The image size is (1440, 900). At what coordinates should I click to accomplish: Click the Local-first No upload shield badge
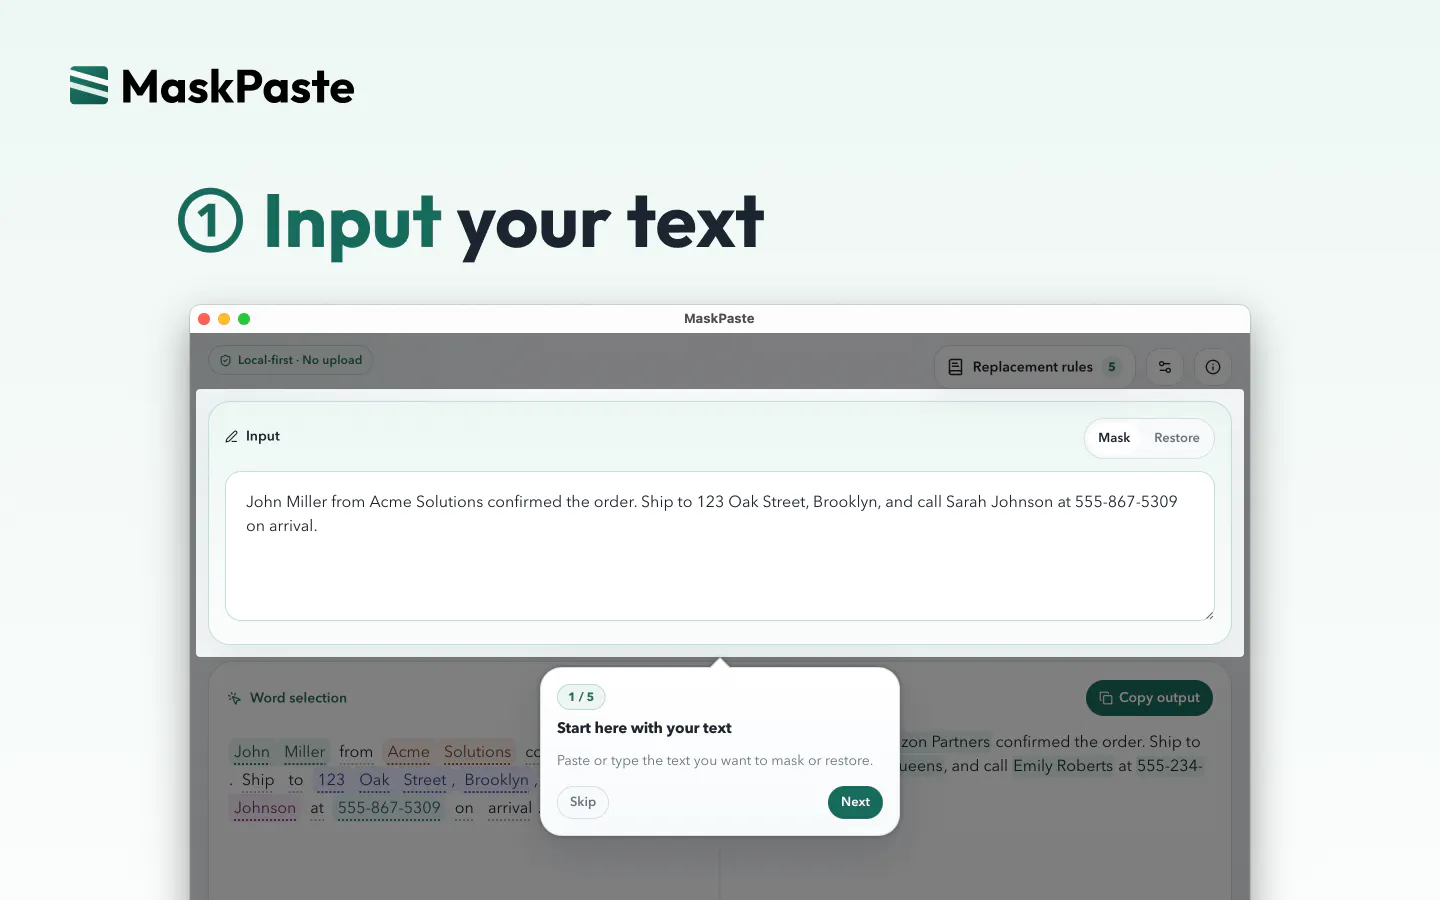click(290, 360)
